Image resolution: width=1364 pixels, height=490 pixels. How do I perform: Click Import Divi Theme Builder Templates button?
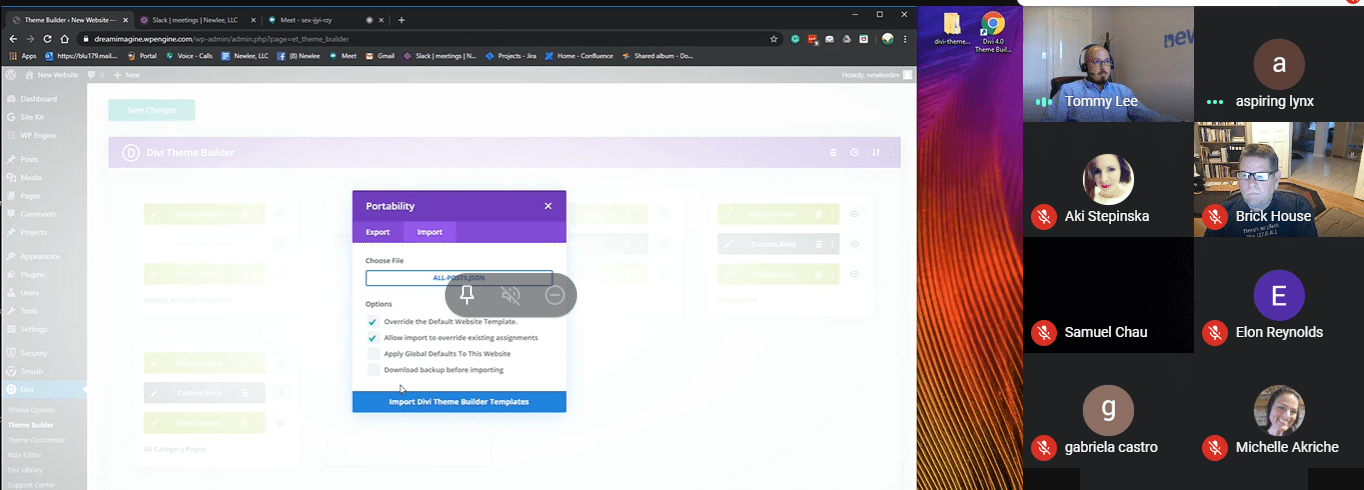point(459,402)
